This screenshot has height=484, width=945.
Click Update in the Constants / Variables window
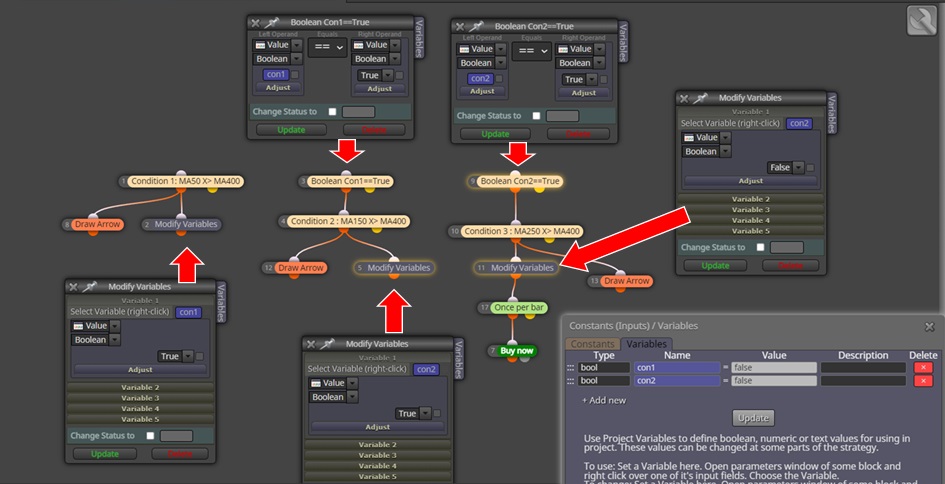pyautogui.click(x=753, y=418)
